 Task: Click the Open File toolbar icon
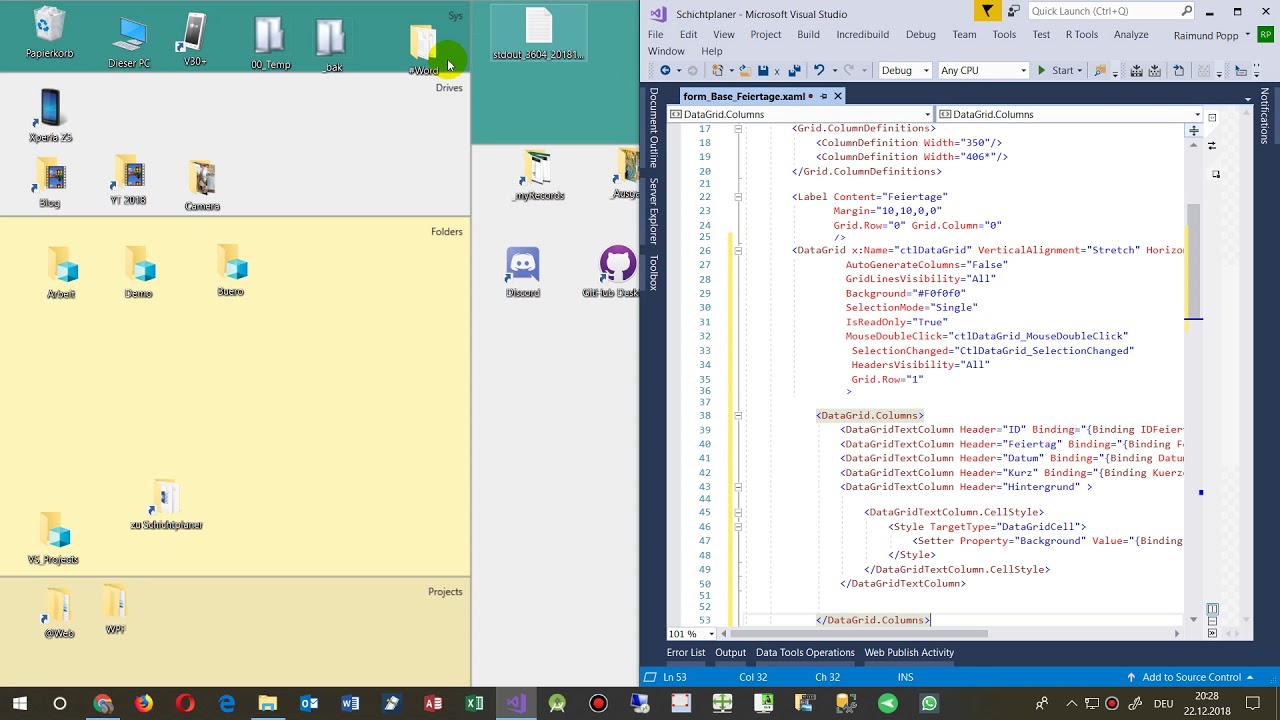[x=745, y=71]
